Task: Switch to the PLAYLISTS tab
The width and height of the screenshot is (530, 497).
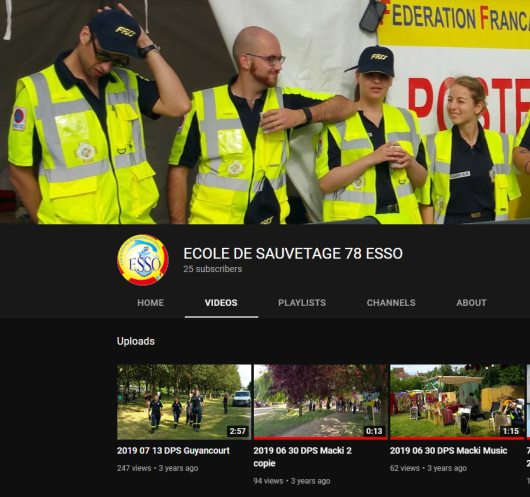Action: click(302, 303)
